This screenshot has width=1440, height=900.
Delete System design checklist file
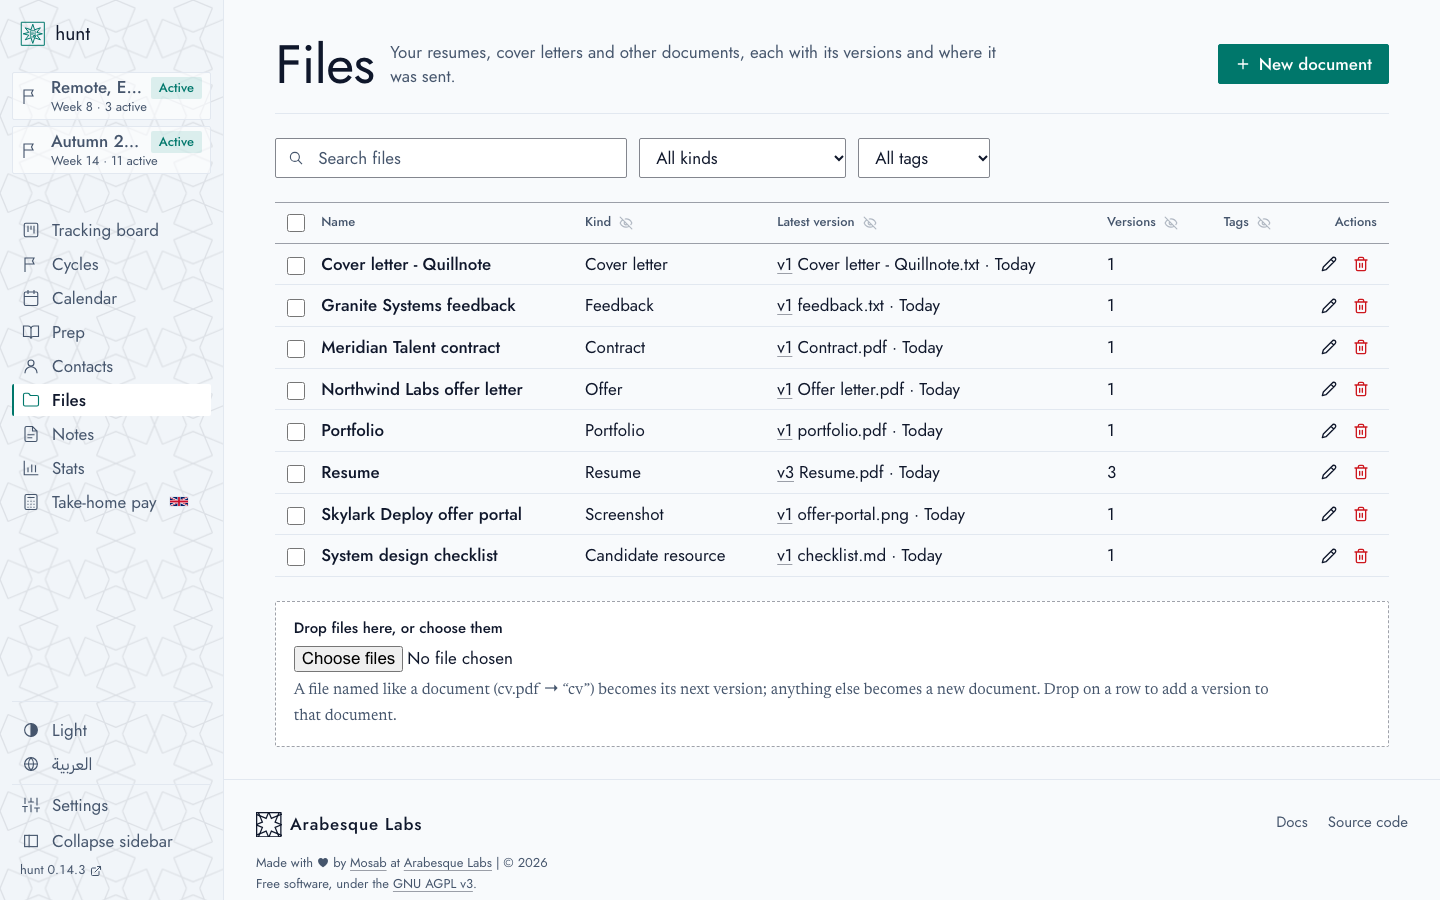1361,556
